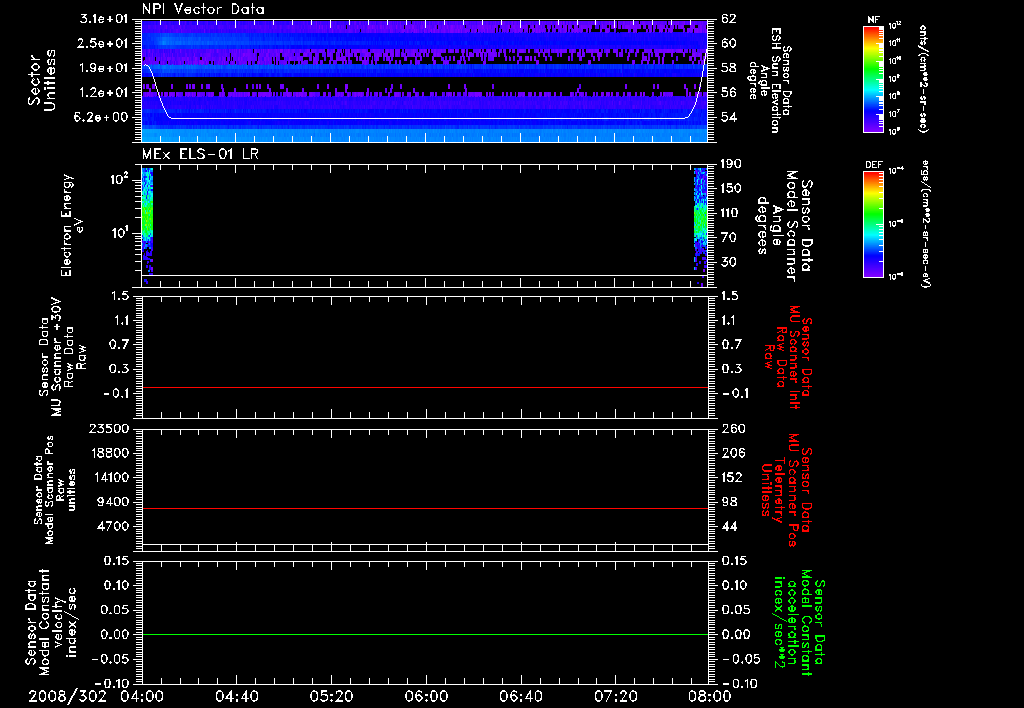Viewport: 1024px width, 708px height.
Task: Click the 06:40 time axis label
Action: click(x=521, y=696)
